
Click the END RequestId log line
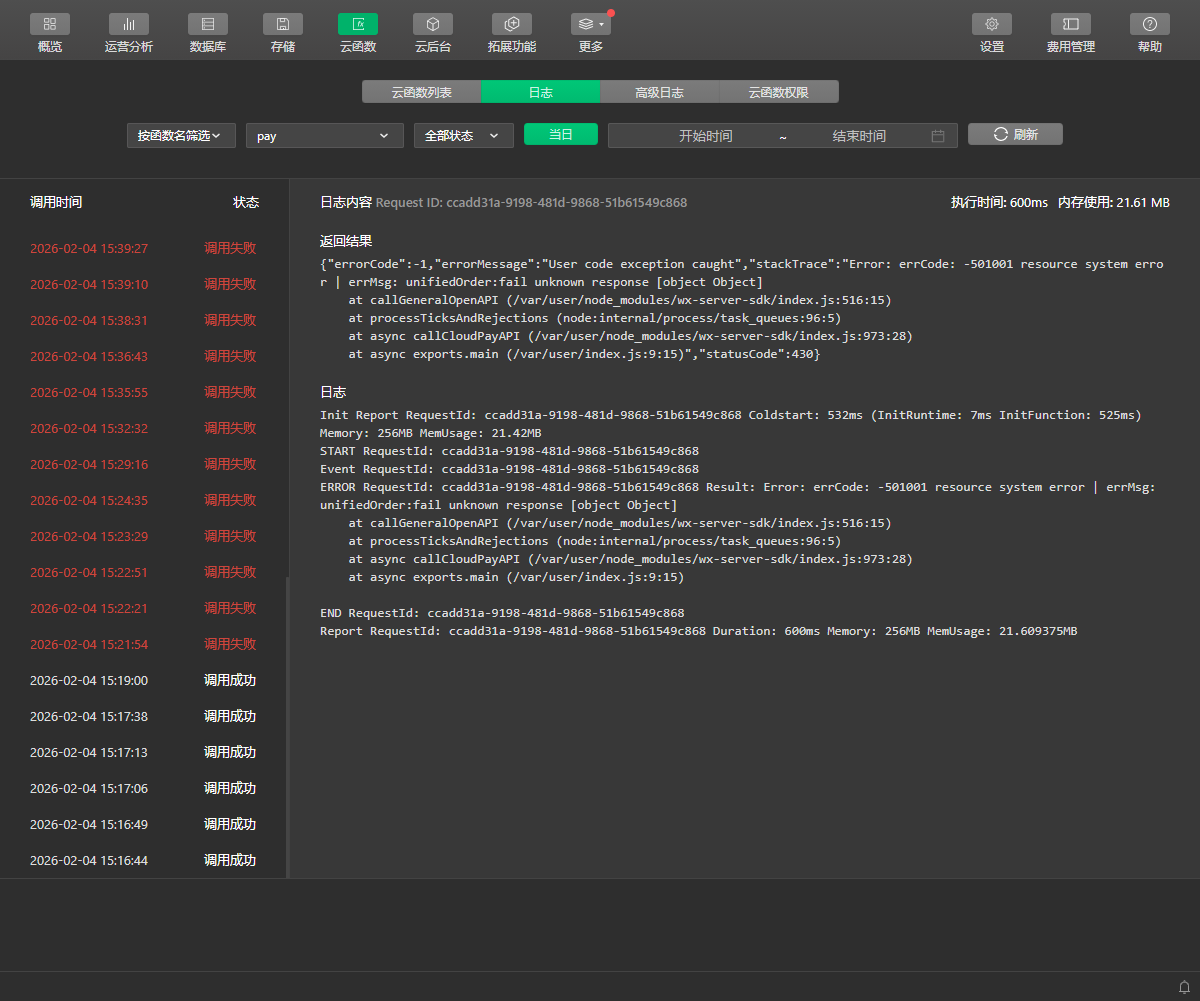pyautogui.click(x=502, y=613)
